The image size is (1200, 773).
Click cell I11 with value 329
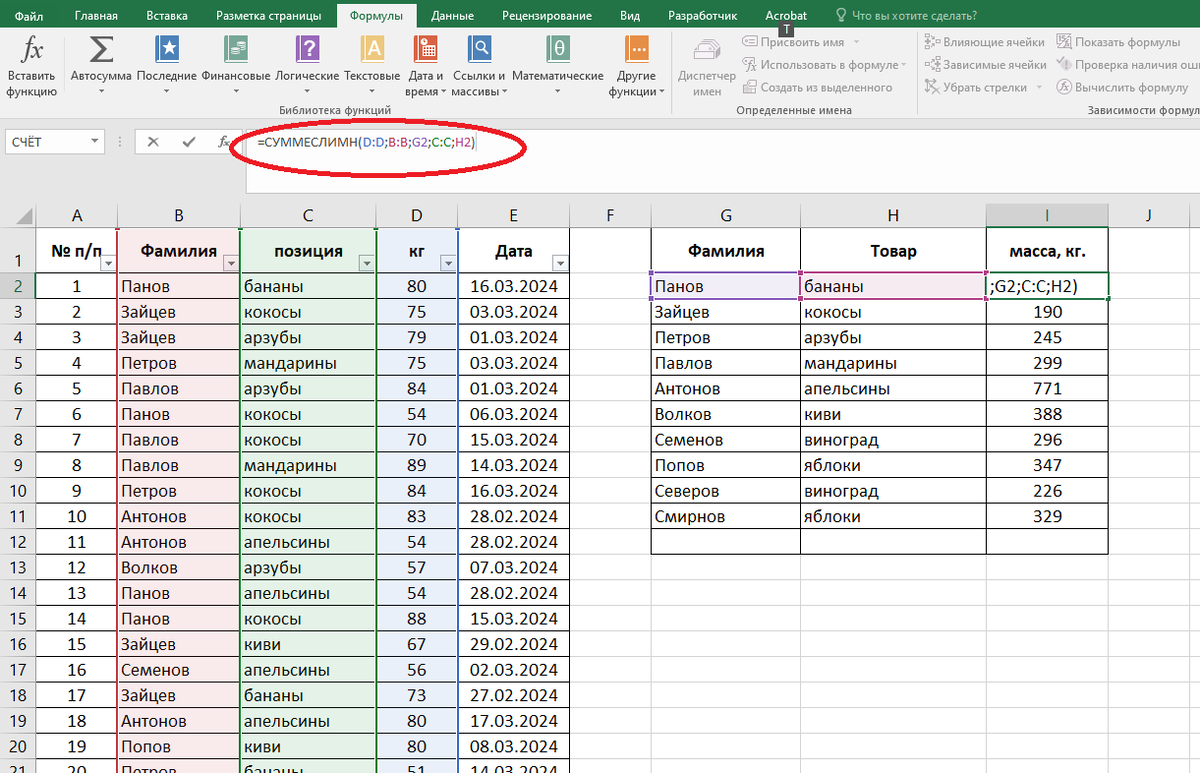click(x=1047, y=516)
